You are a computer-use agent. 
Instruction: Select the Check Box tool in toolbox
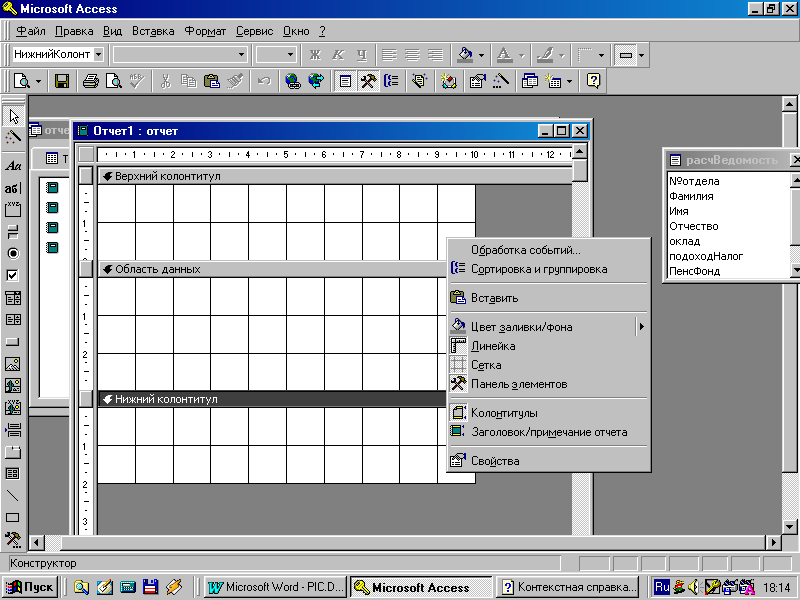pyautogui.click(x=13, y=276)
